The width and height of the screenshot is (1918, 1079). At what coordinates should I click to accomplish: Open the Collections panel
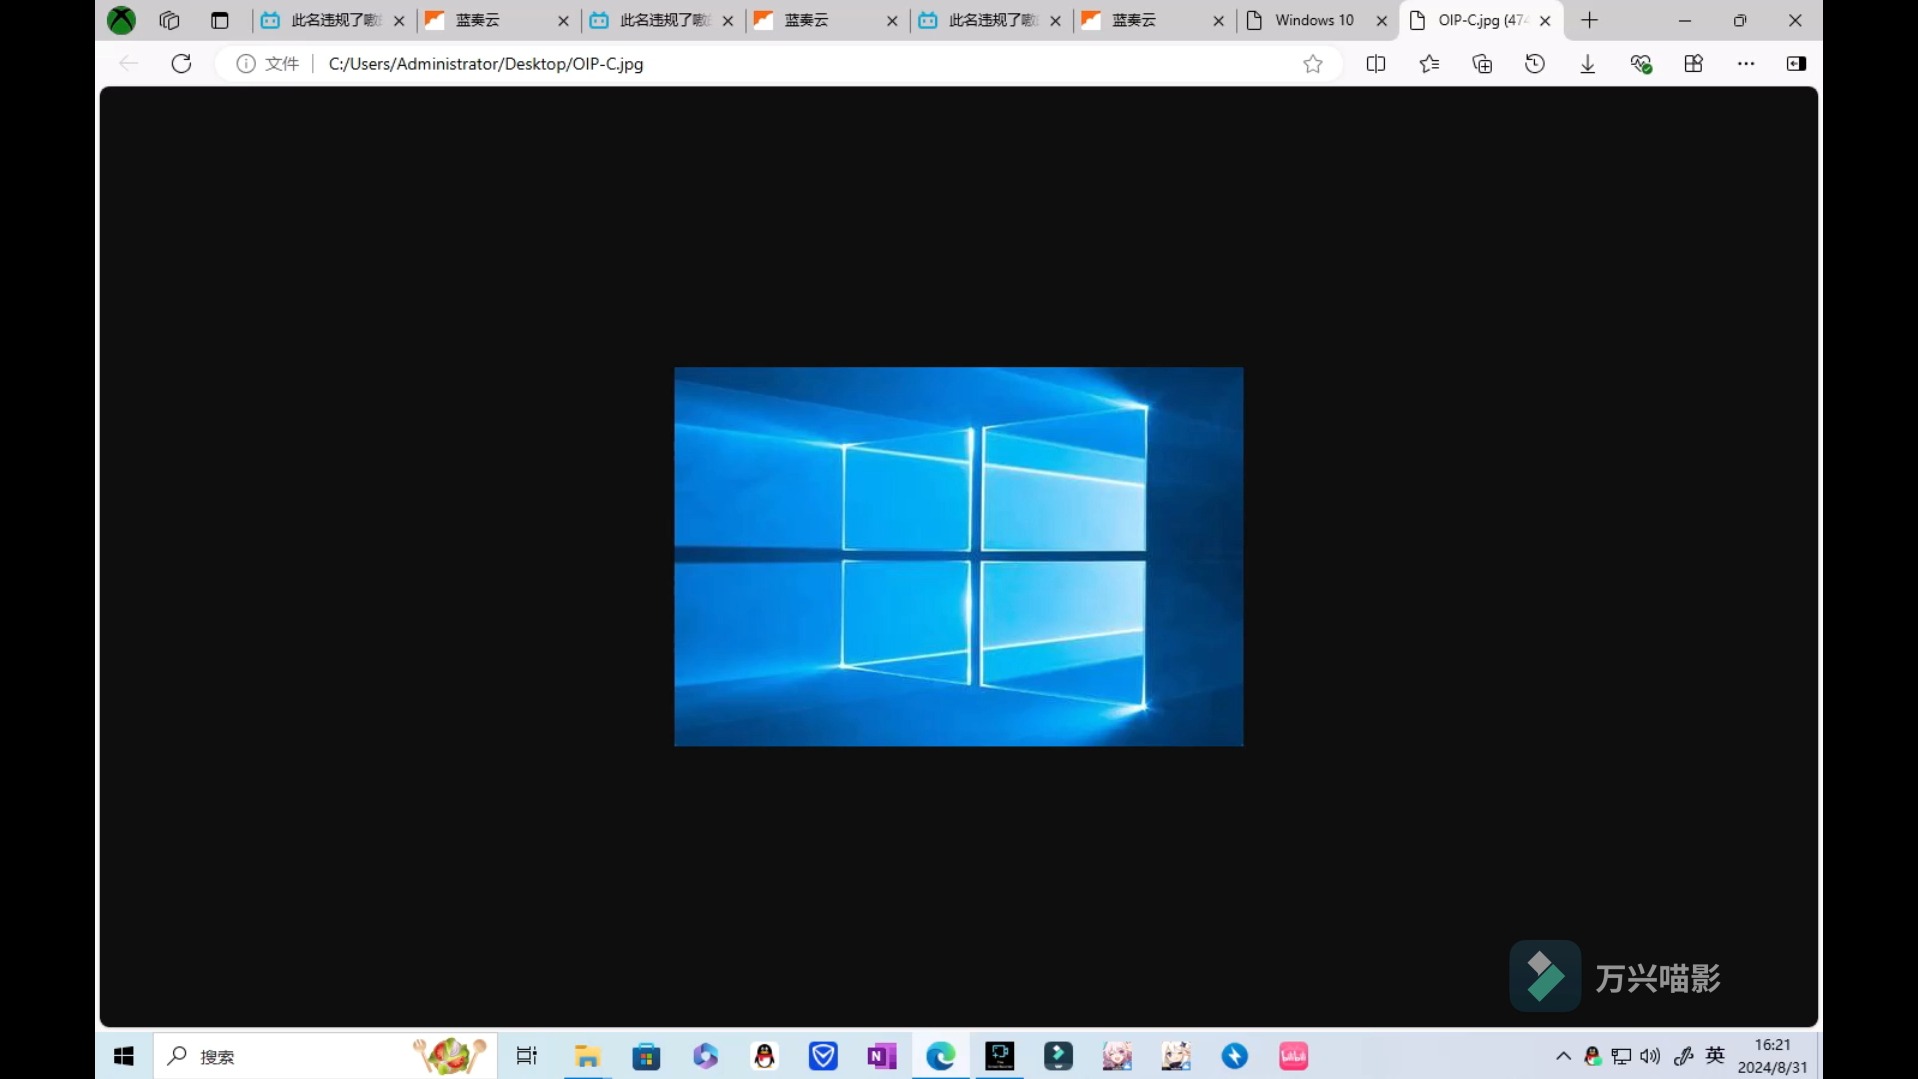(x=1482, y=64)
